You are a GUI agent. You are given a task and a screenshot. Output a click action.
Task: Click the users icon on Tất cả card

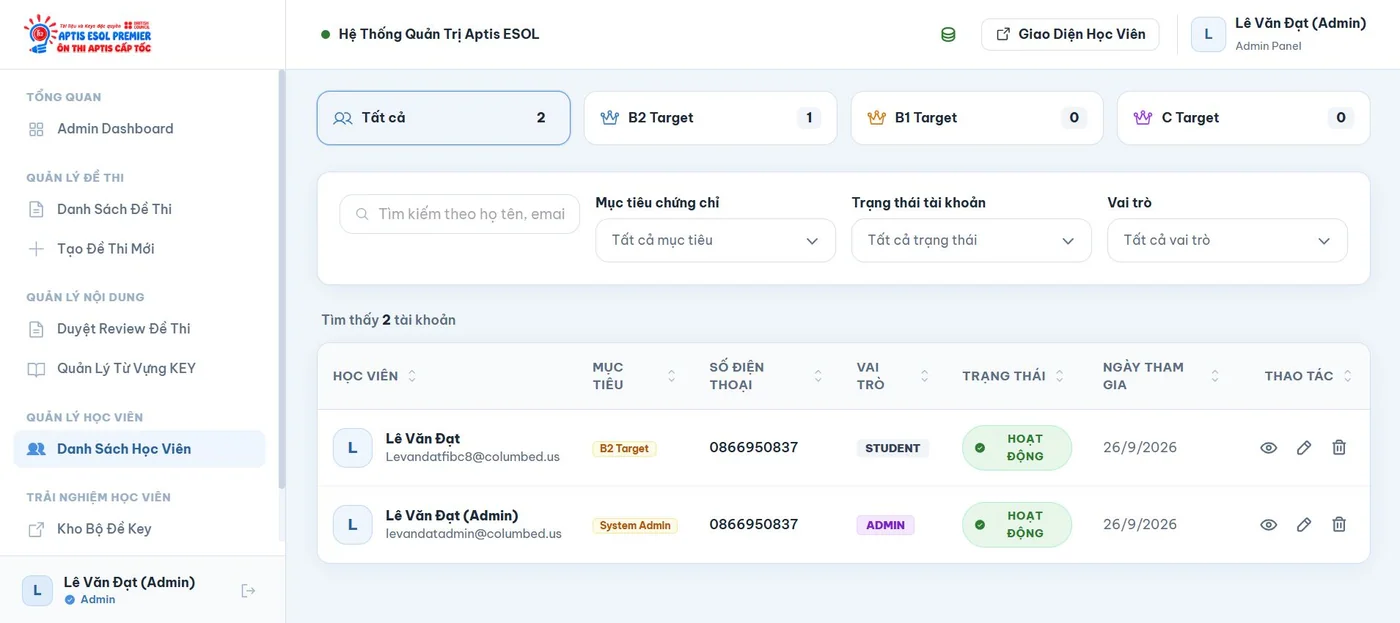click(x=343, y=118)
